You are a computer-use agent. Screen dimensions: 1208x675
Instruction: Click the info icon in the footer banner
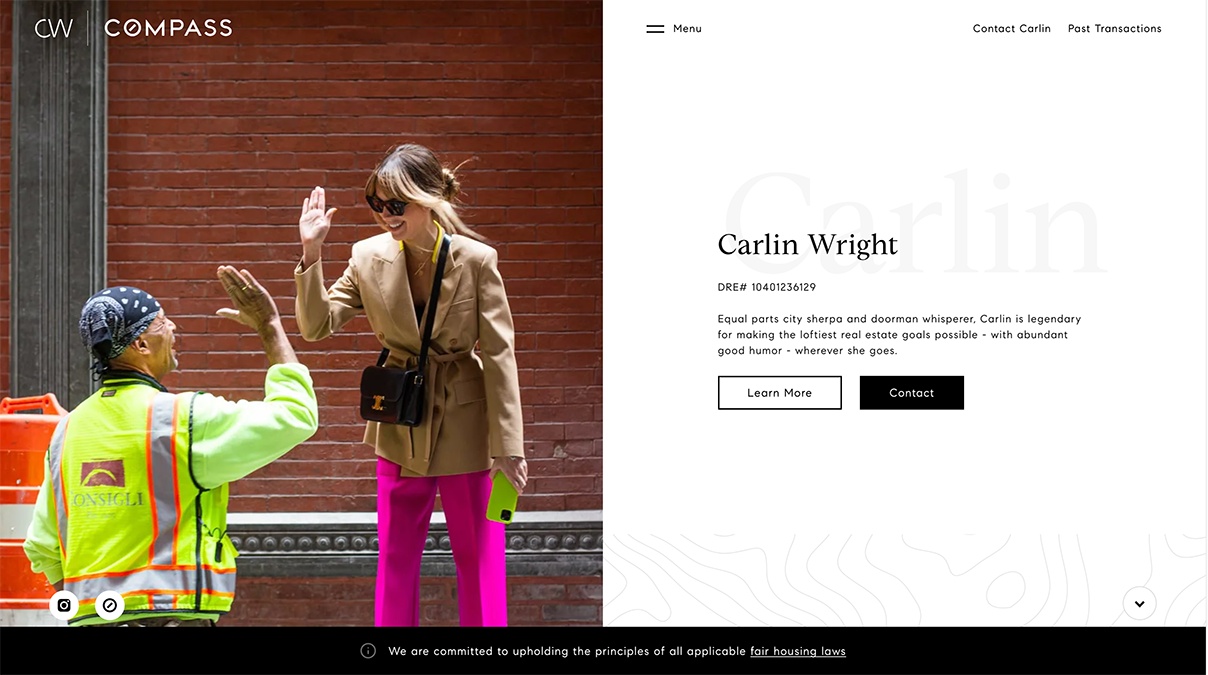point(368,651)
